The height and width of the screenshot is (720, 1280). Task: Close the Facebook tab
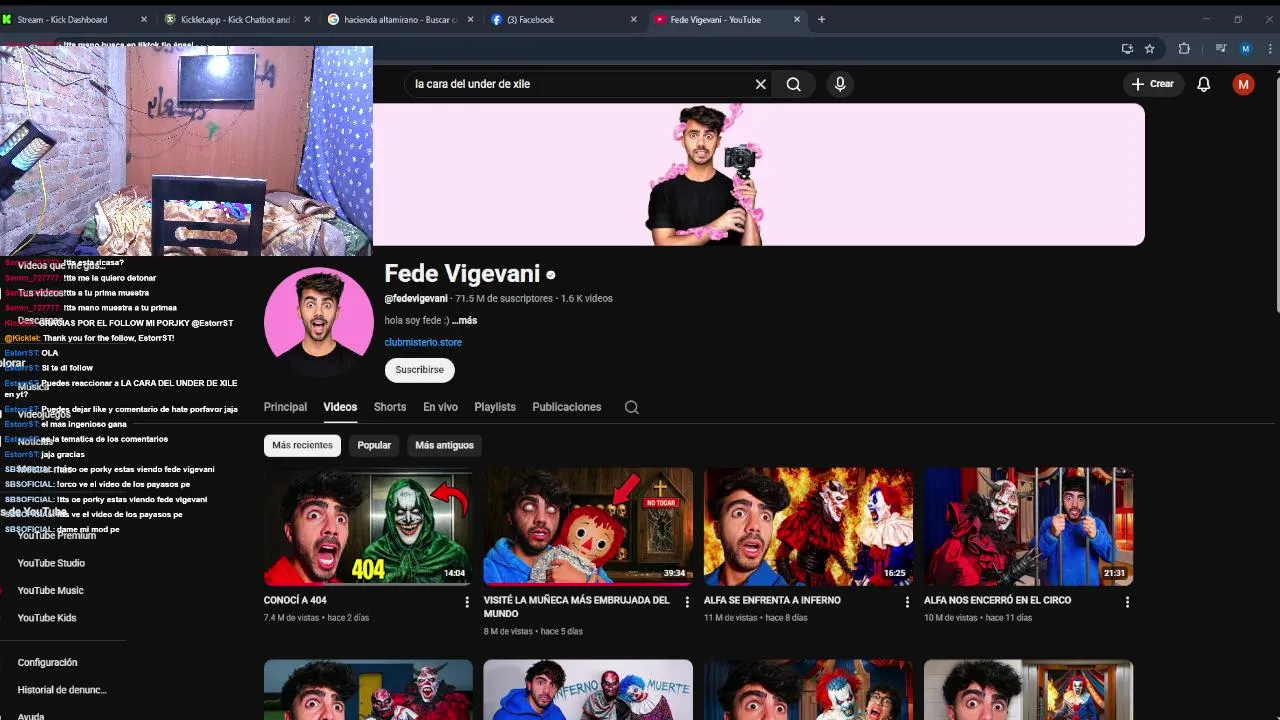[633, 19]
